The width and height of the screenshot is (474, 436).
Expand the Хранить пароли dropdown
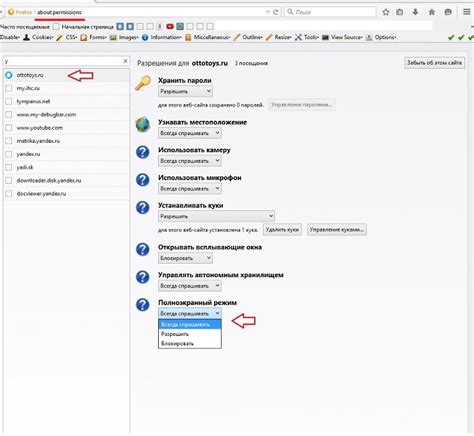tap(185, 91)
